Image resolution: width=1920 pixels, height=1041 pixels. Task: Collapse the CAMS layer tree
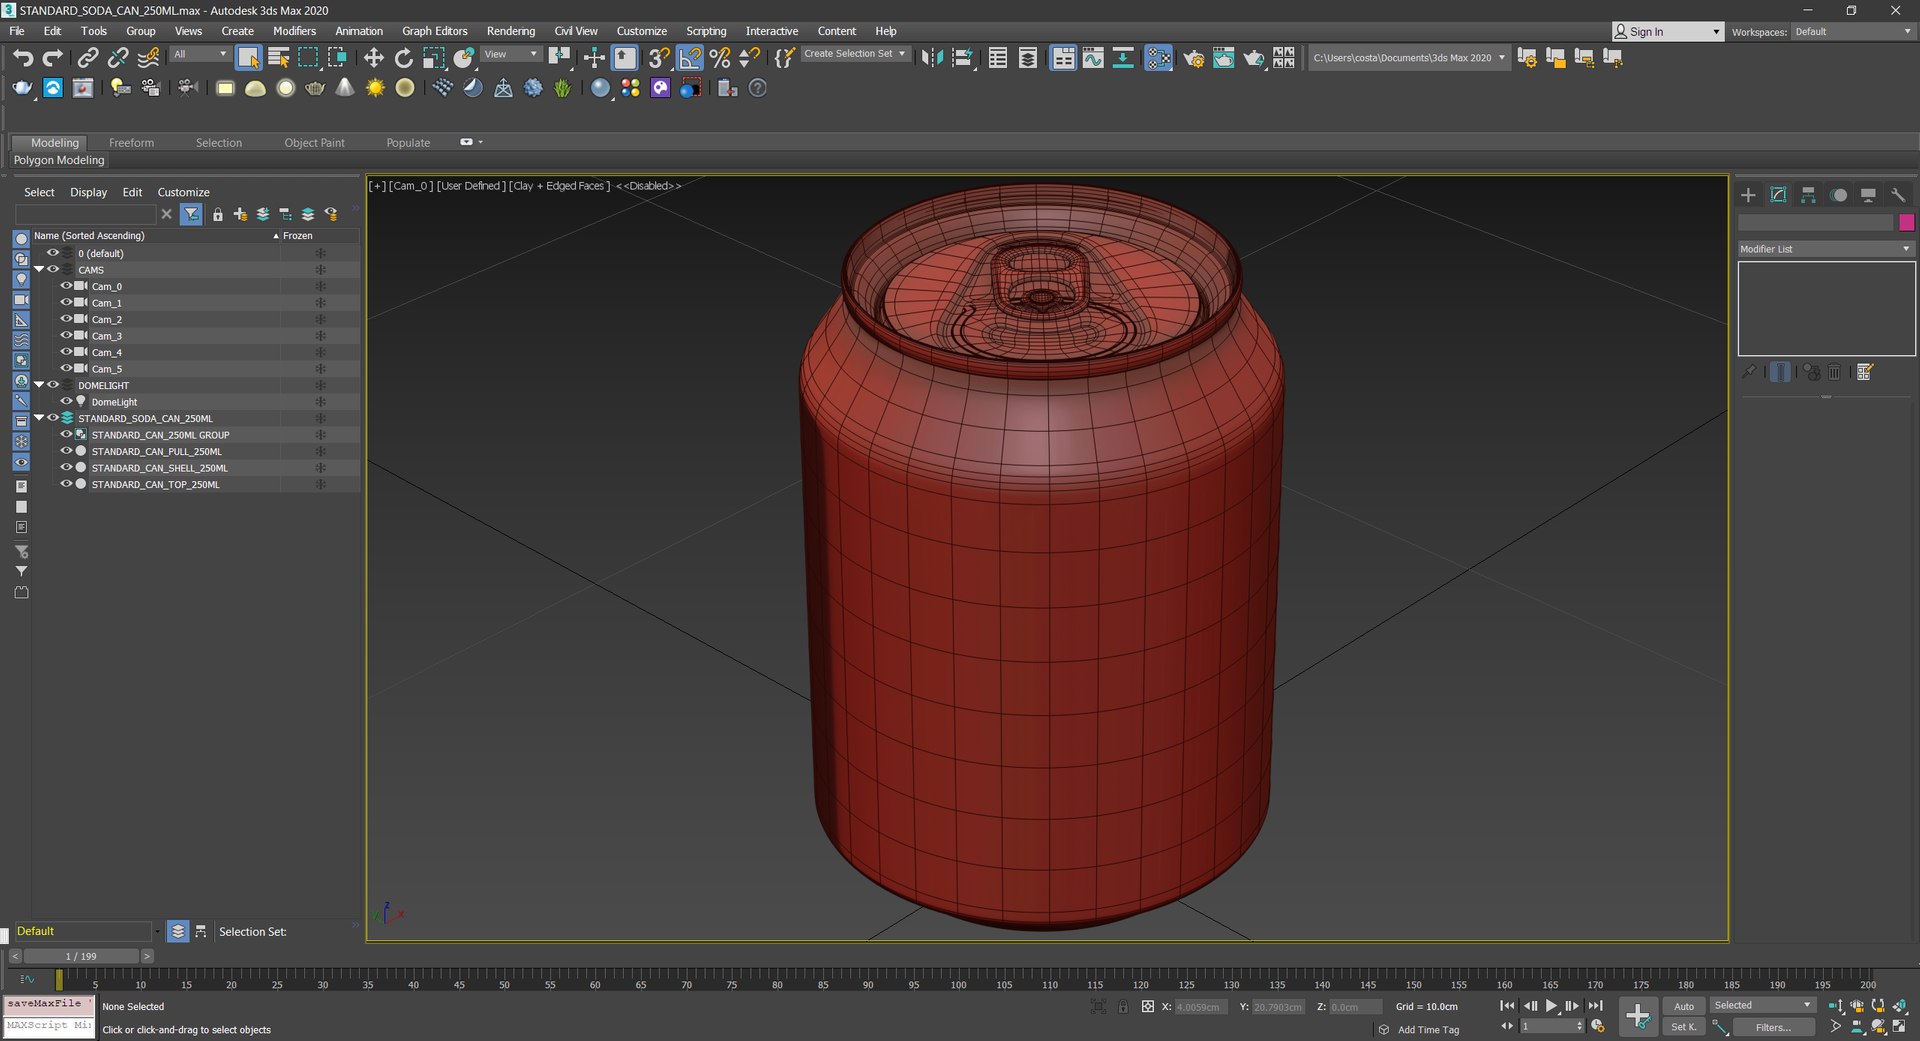pos(39,269)
